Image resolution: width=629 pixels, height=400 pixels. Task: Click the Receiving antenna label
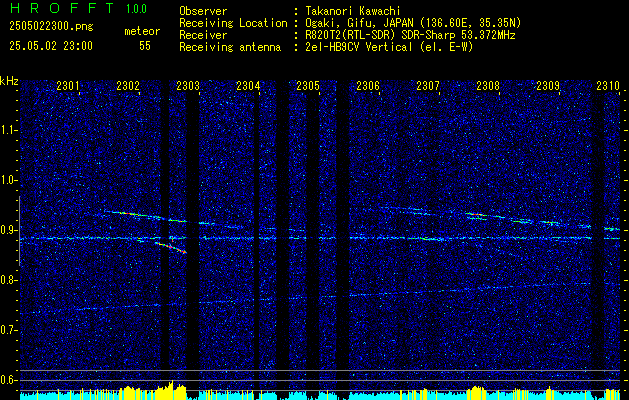click(230, 47)
